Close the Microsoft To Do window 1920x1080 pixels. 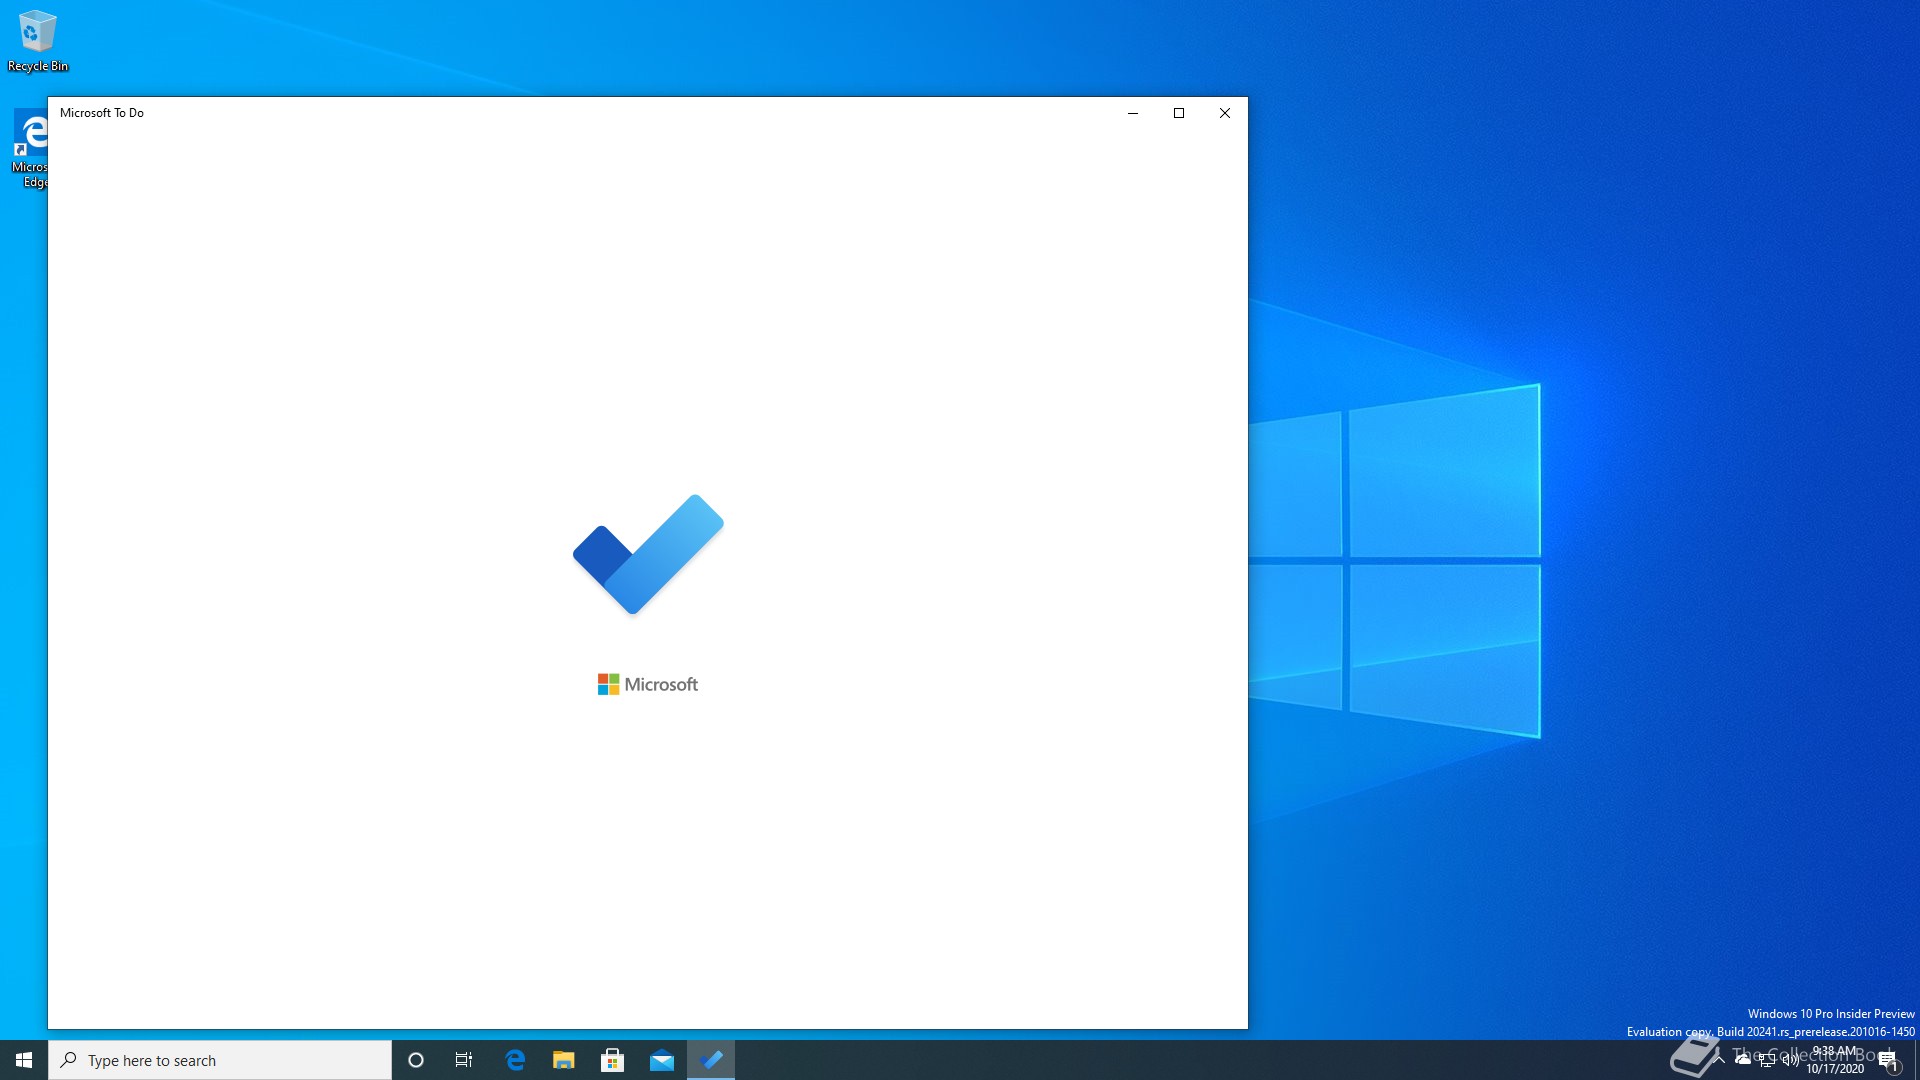1225,113
